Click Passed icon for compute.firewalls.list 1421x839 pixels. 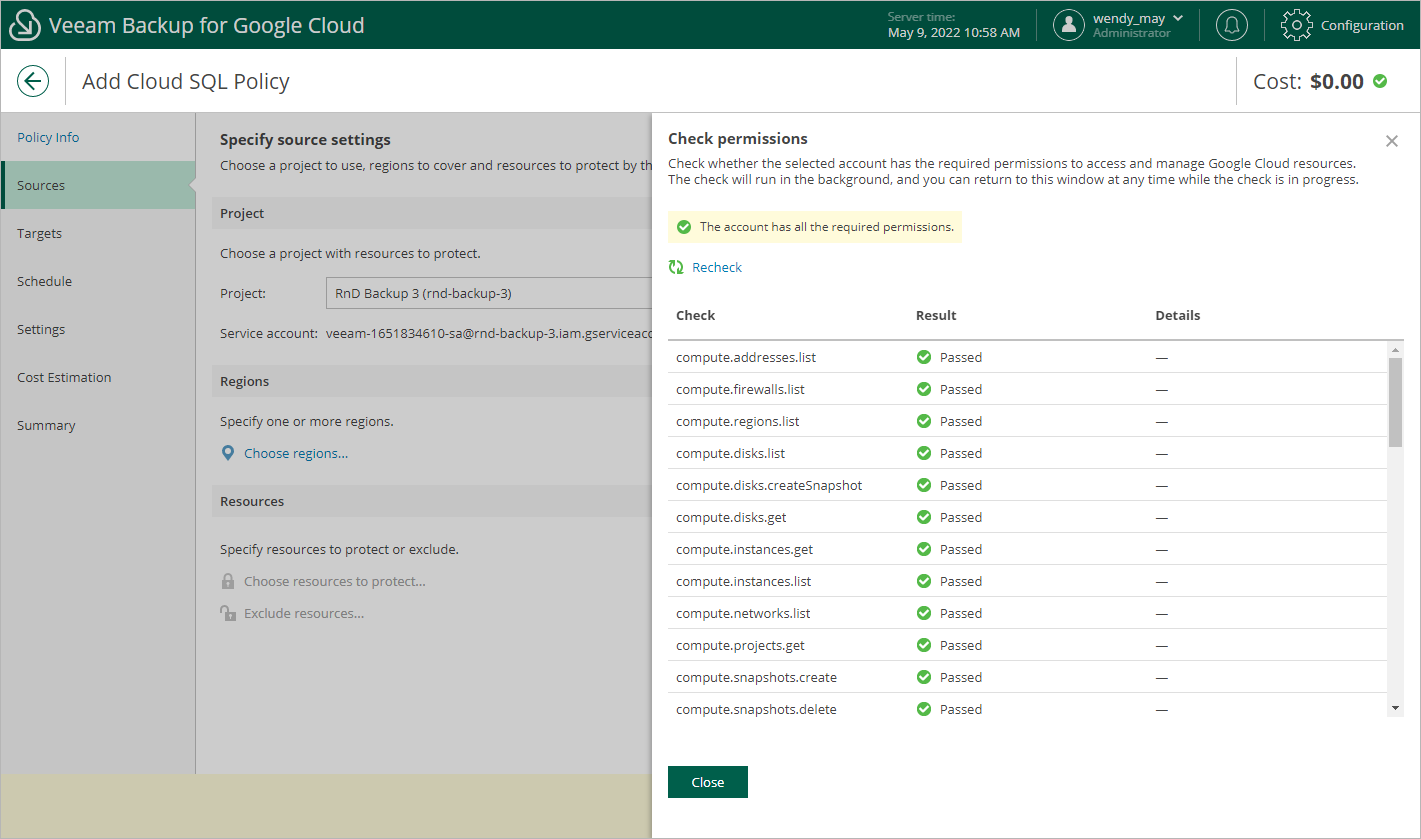coord(924,389)
